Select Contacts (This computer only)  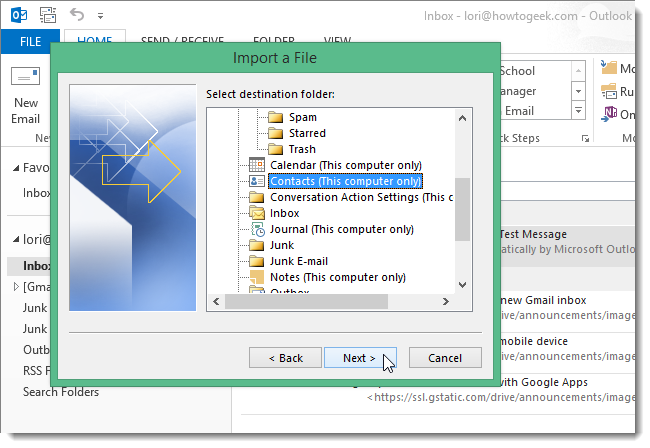[346, 181]
